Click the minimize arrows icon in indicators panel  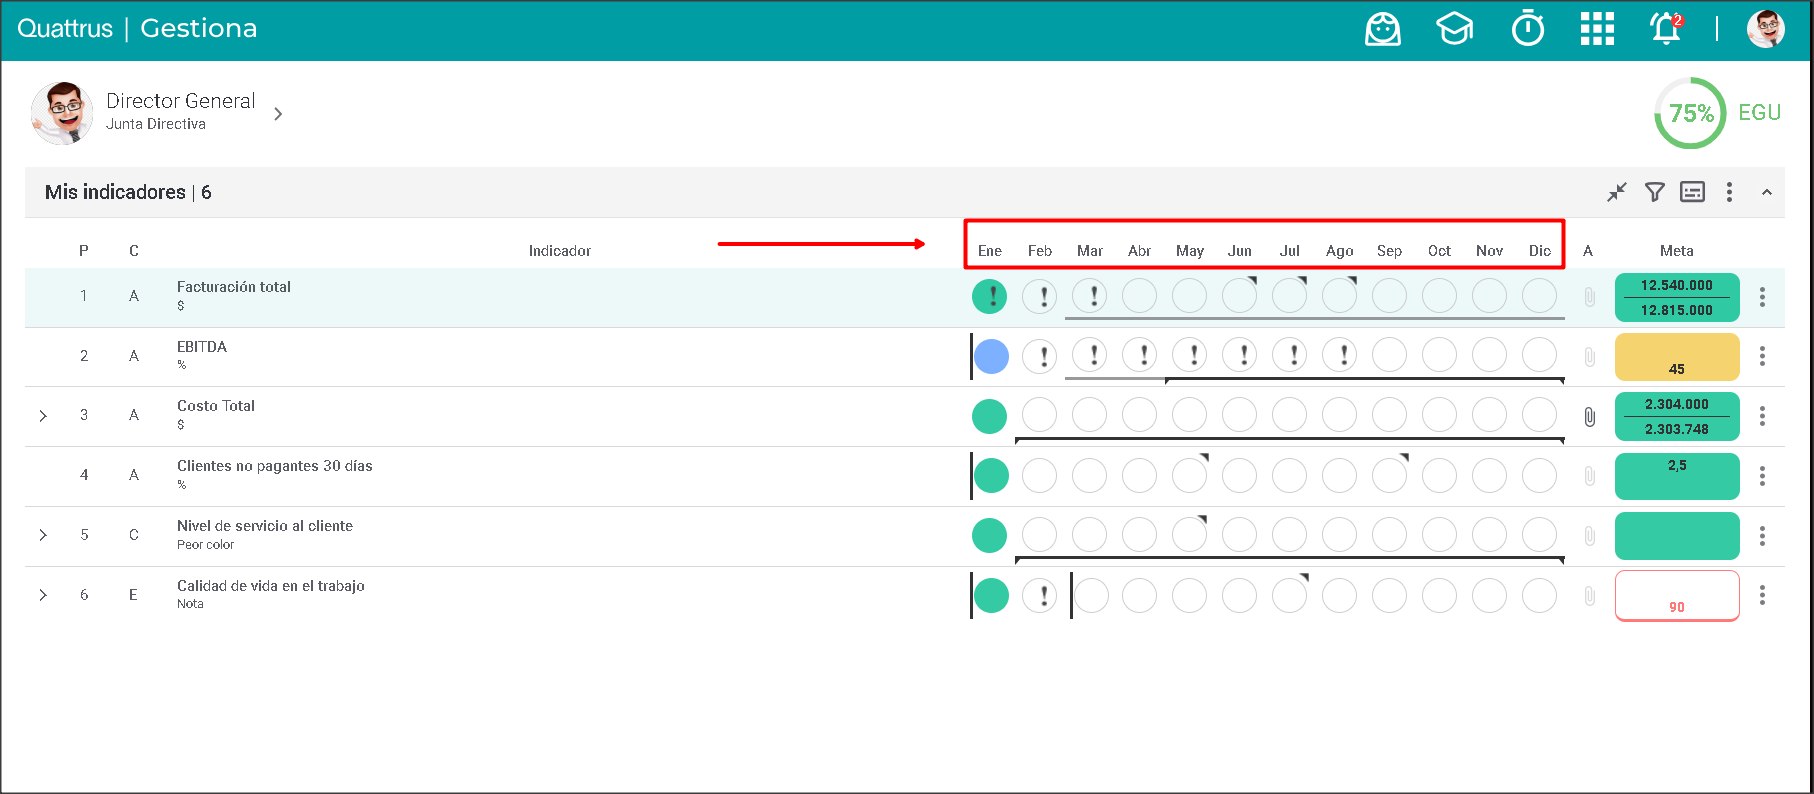(x=1617, y=192)
